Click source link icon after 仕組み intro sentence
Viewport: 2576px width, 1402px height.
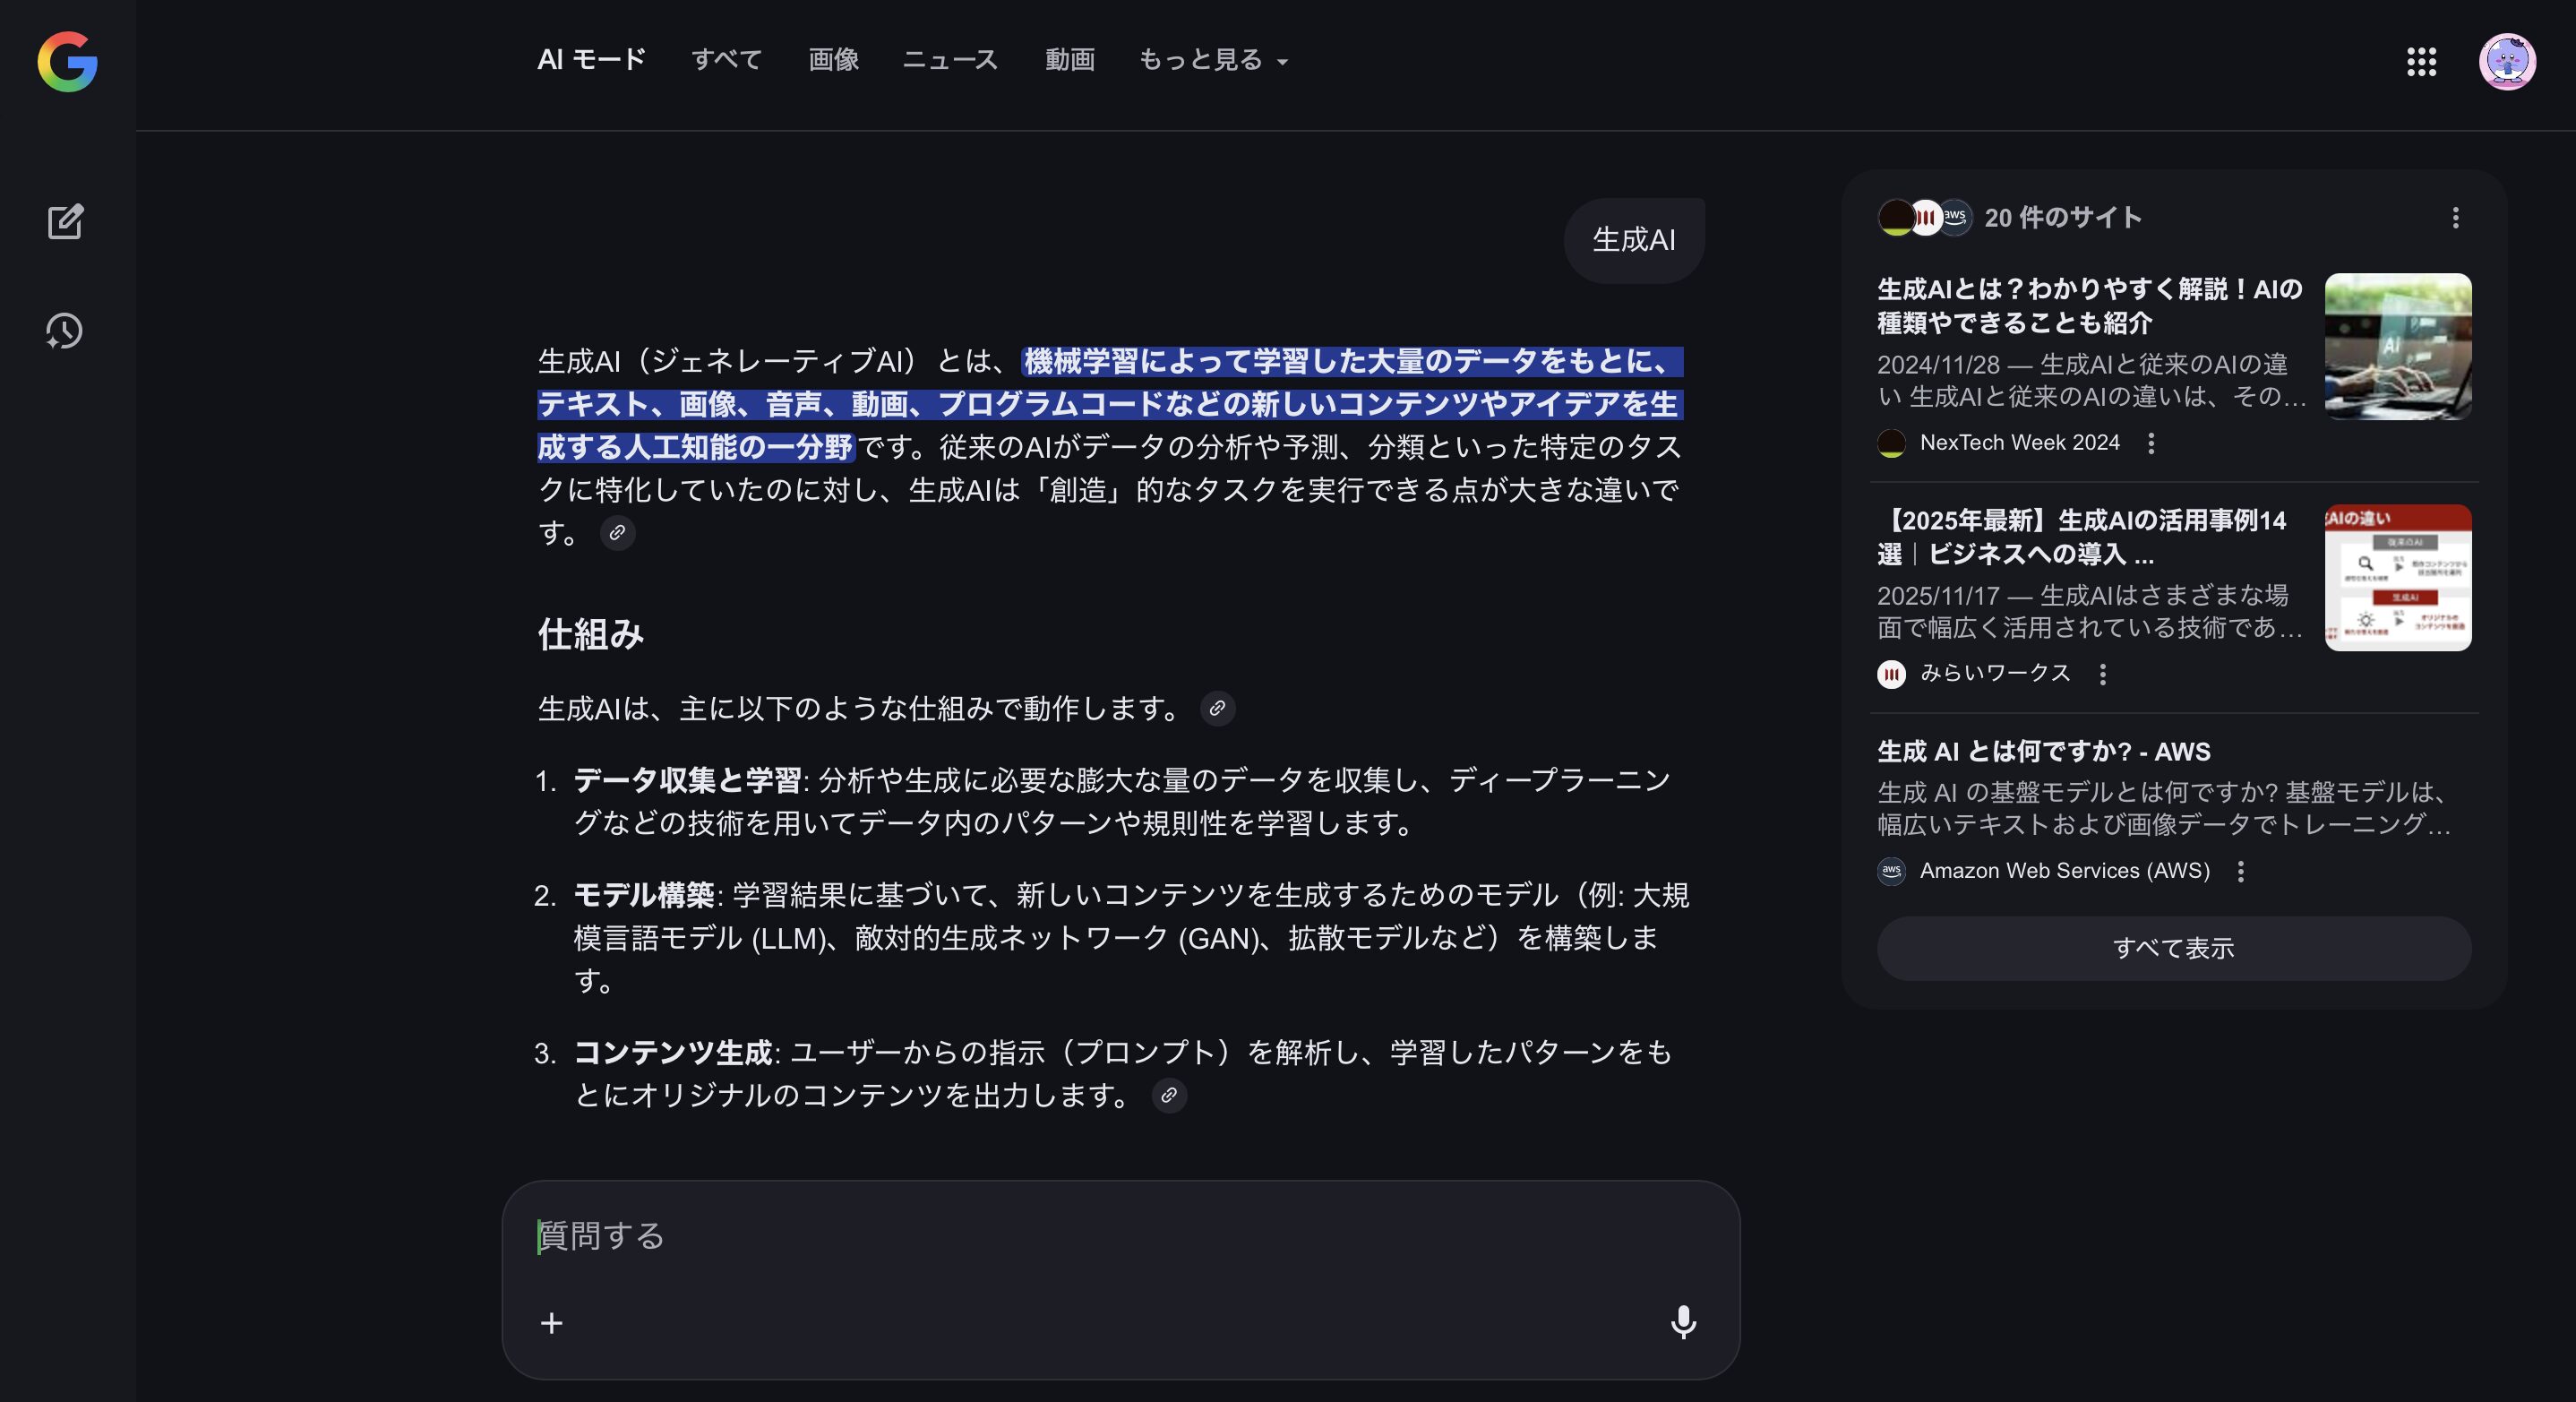tap(1217, 709)
